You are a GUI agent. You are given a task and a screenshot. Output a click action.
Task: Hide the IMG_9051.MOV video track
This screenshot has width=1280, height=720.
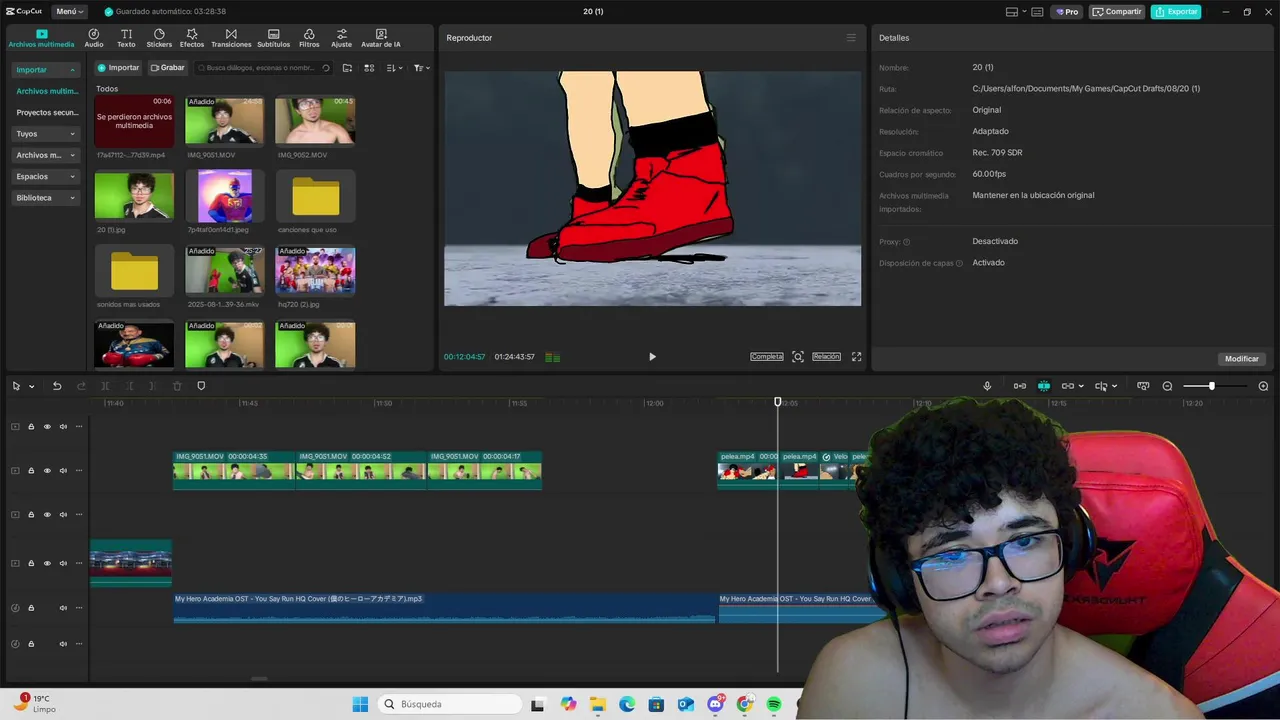(x=47, y=471)
